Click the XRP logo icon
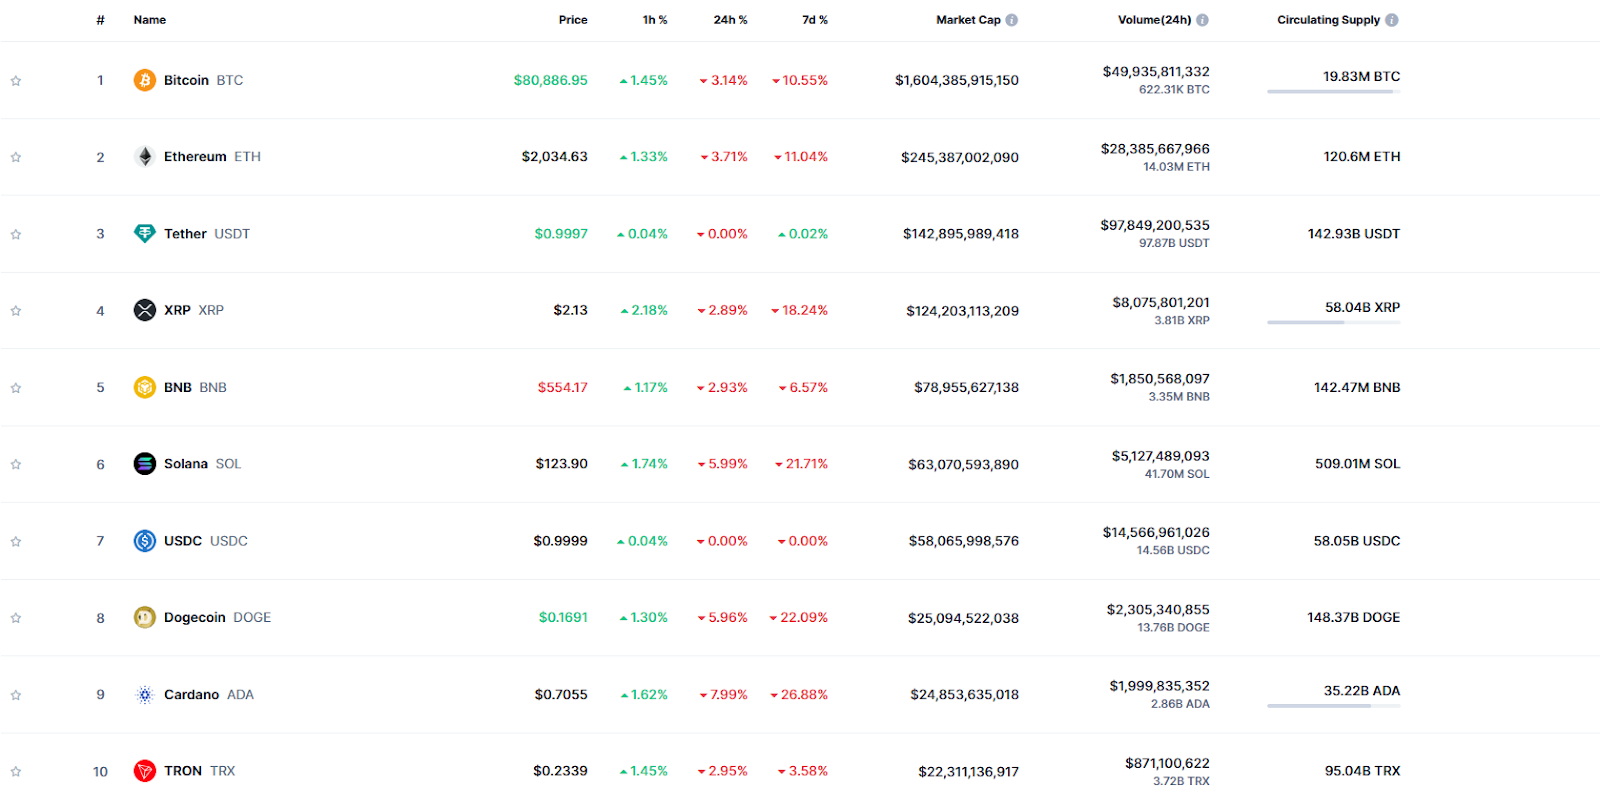Image resolution: width=1600 pixels, height=808 pixels. coord(145,310)
